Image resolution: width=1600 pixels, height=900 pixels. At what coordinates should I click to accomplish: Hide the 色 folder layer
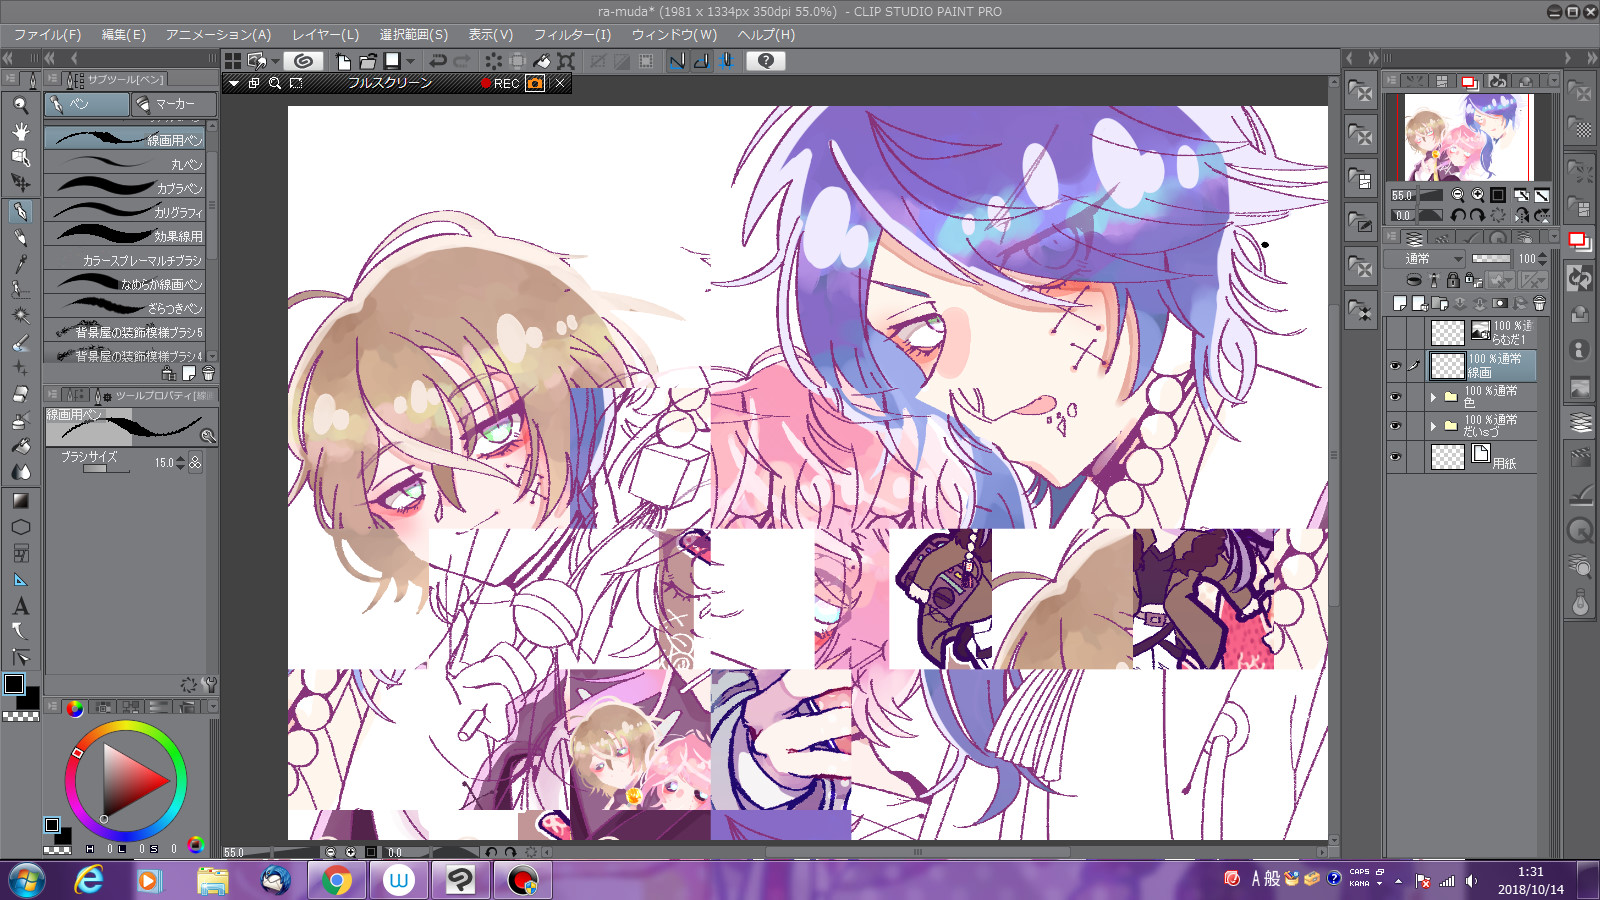point(1396,396)
